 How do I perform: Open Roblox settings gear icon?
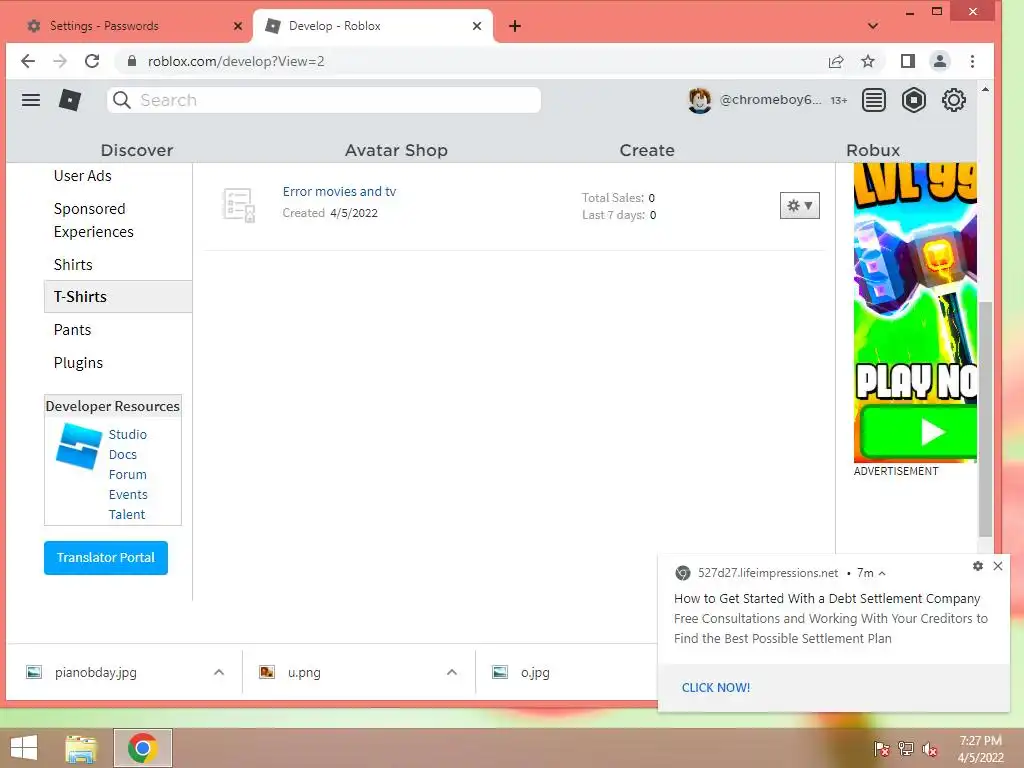[953, 100]
